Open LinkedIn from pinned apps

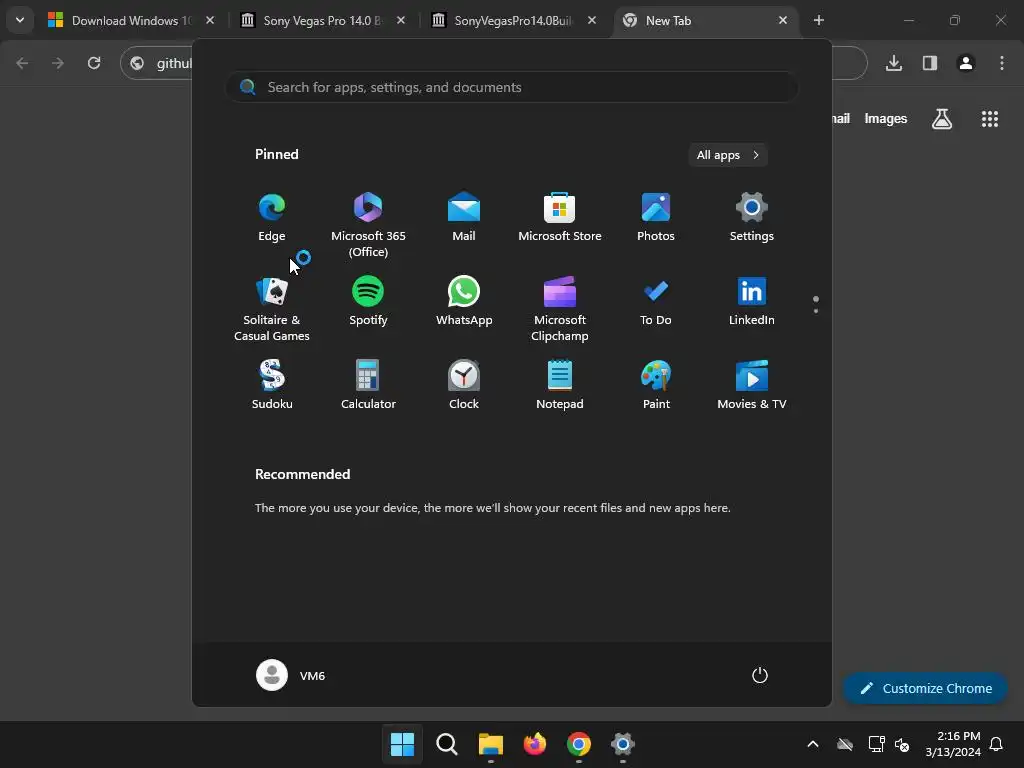pyautogui.click(x=752, y=302)
